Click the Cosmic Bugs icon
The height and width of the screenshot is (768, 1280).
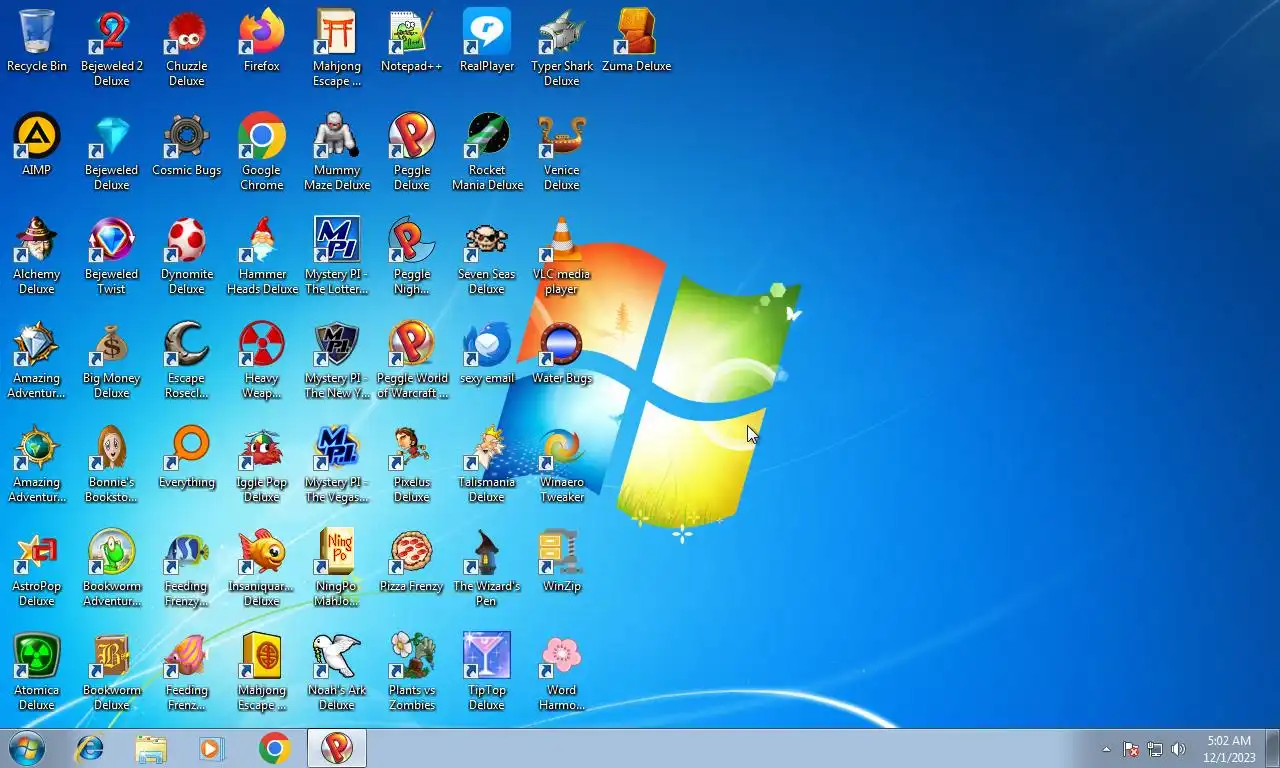pos(187,145)
